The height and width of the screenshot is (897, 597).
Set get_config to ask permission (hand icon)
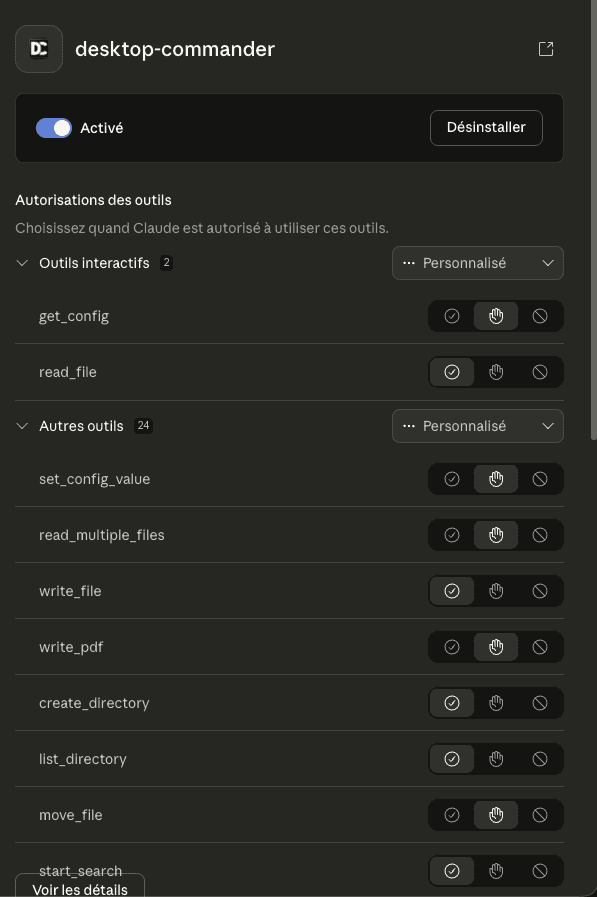point(496,316)
